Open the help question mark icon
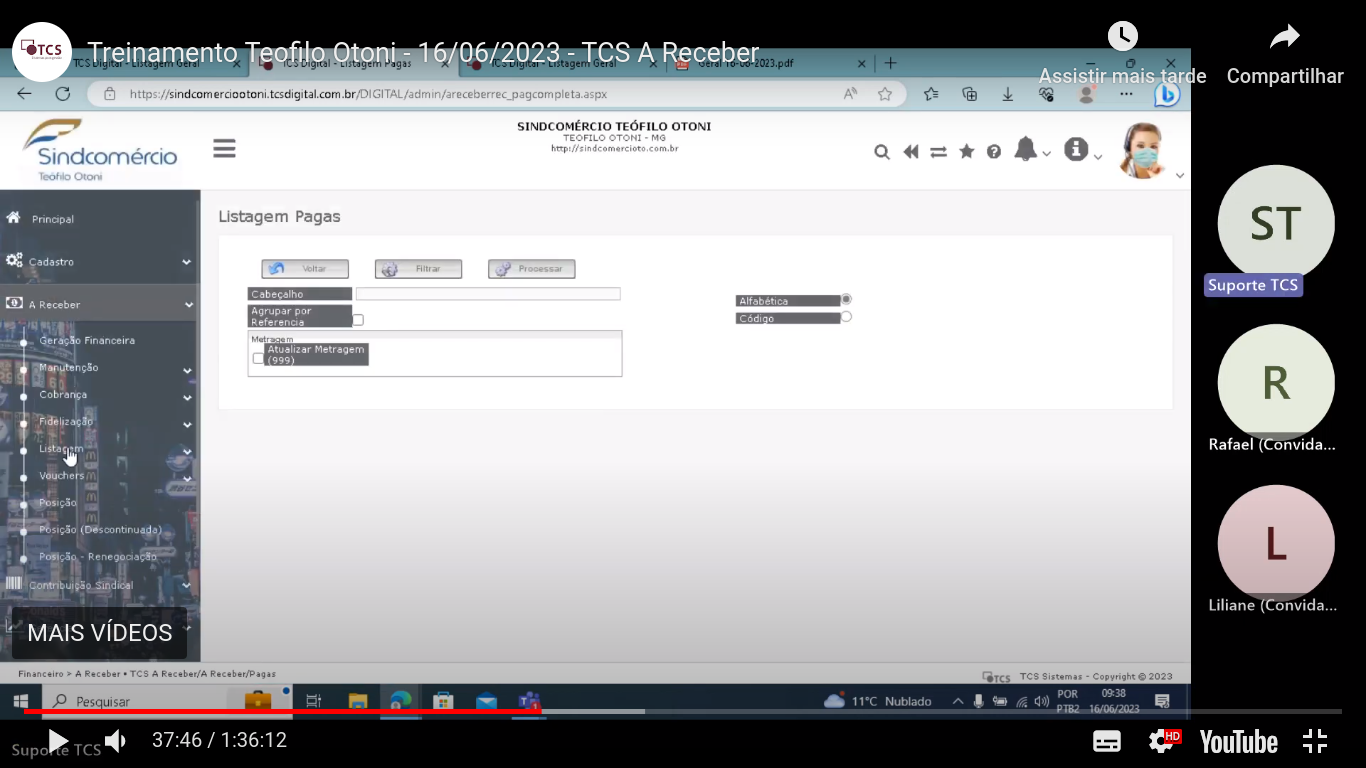The height and width of the screenshot is (768, 1366). [x=994, y=152]
